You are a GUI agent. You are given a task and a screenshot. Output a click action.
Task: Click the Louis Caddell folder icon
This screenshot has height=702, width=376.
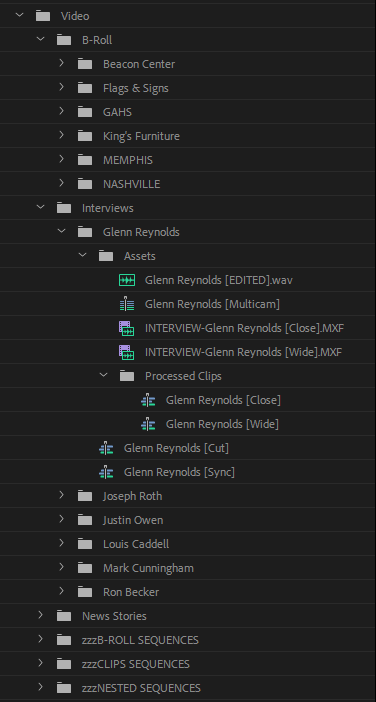pos(85,544)
